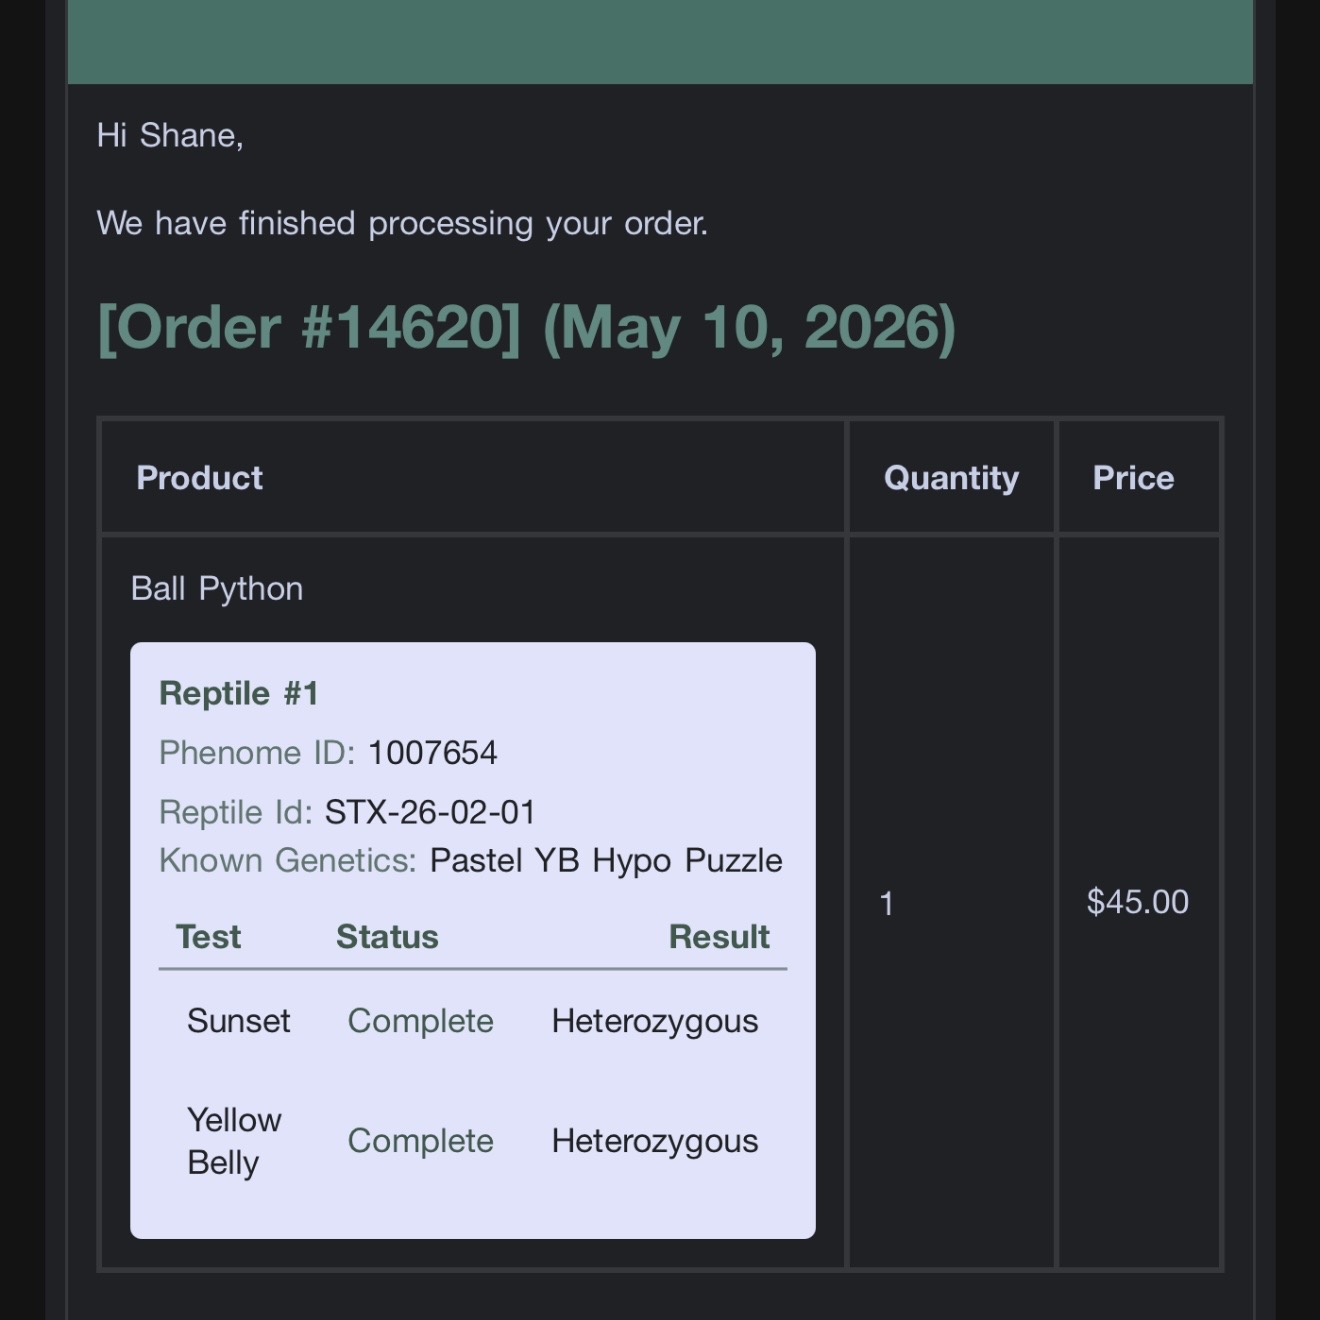
Task: Click the Heterozygous result for Sunset
Action: (655, 1021)
